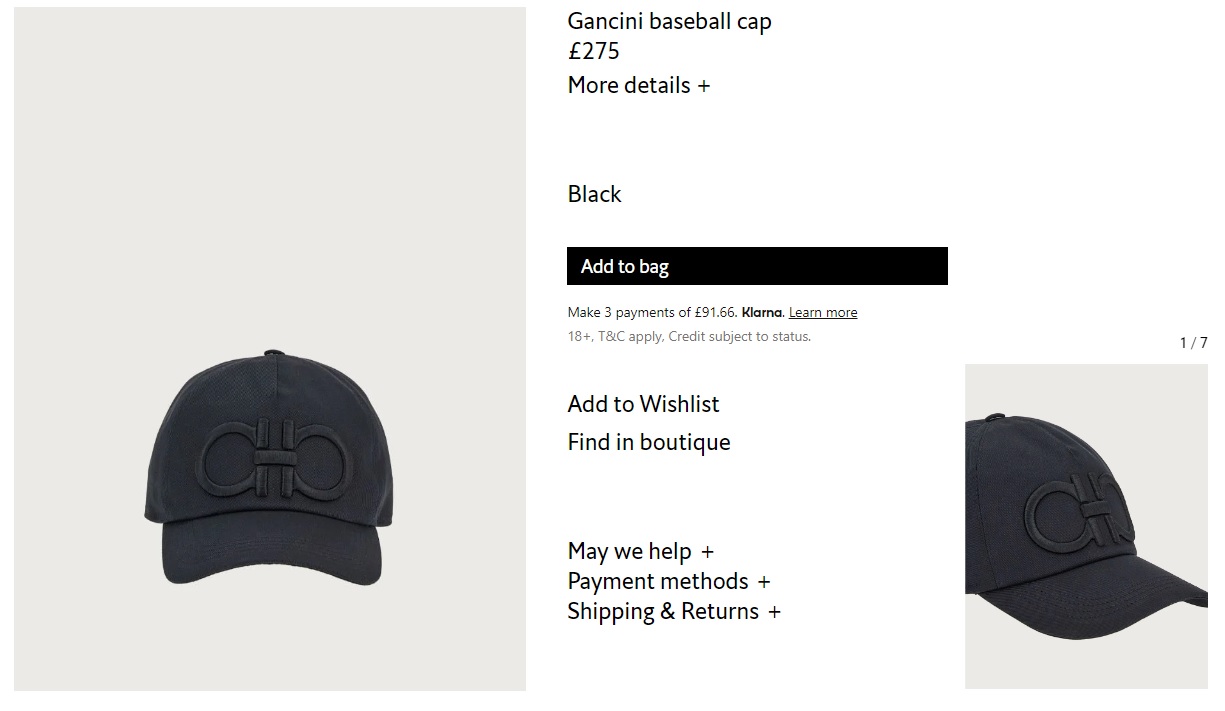The image size is (1225, 711).
Task: Click the £275 price
Action: click(593, 51)
